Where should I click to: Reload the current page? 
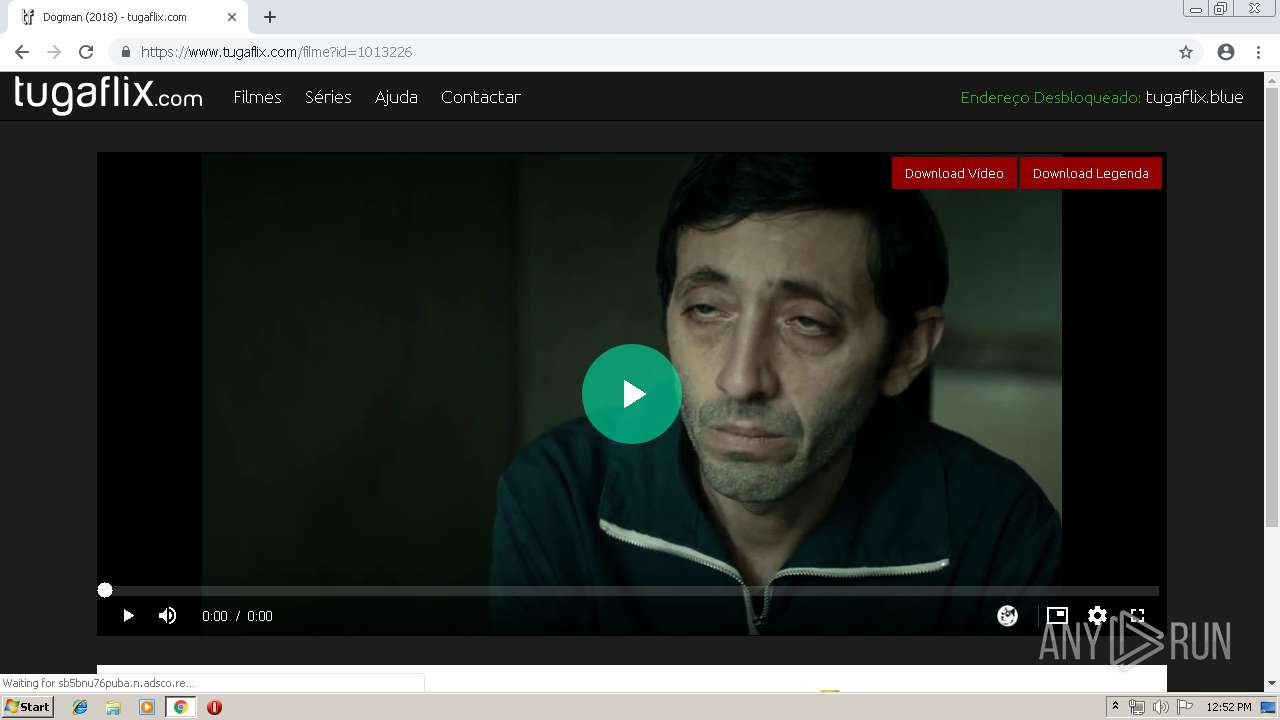[x=86, y=52]
